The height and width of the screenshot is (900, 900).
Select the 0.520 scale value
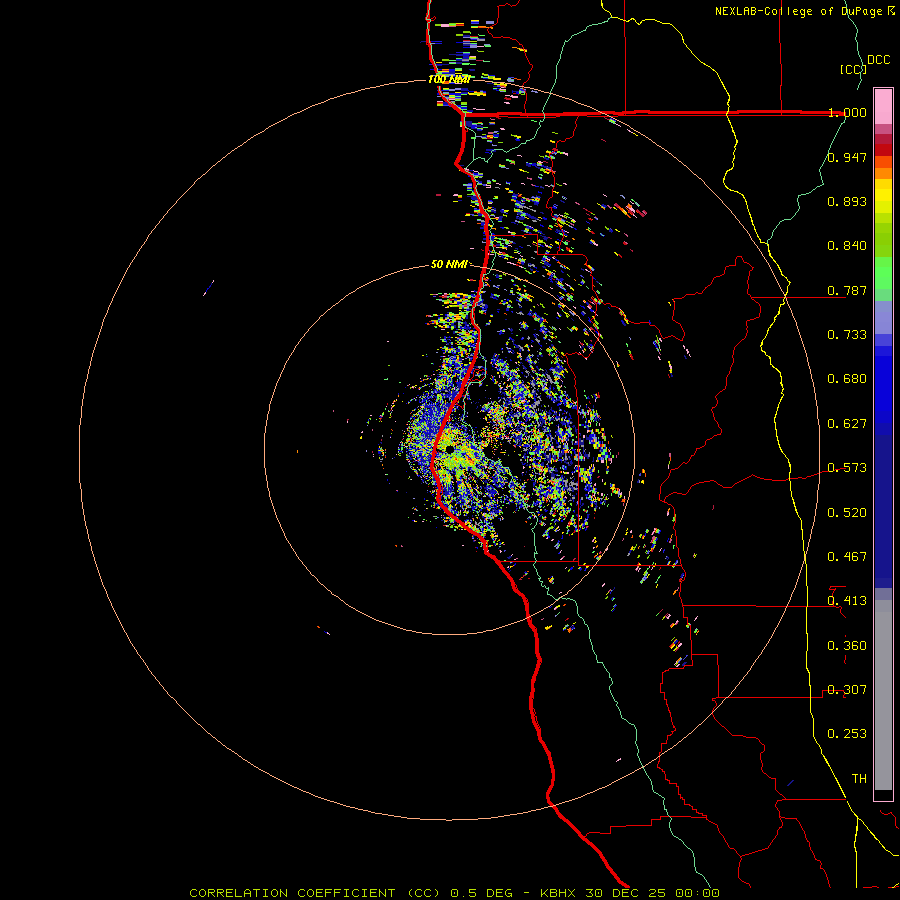tap(847, 513)
